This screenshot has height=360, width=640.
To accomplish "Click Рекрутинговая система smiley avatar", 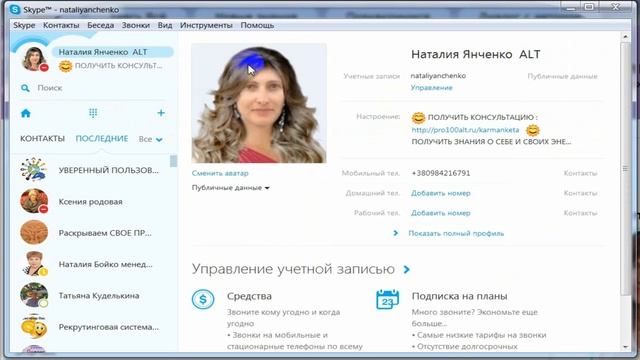I will [x=34, y=326].
